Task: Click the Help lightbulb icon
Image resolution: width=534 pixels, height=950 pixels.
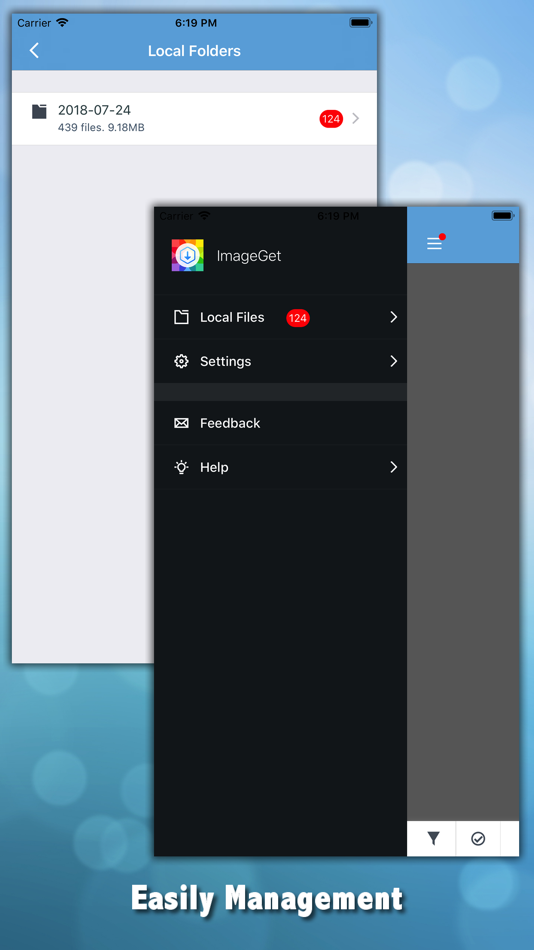Action: coord(181,467)
